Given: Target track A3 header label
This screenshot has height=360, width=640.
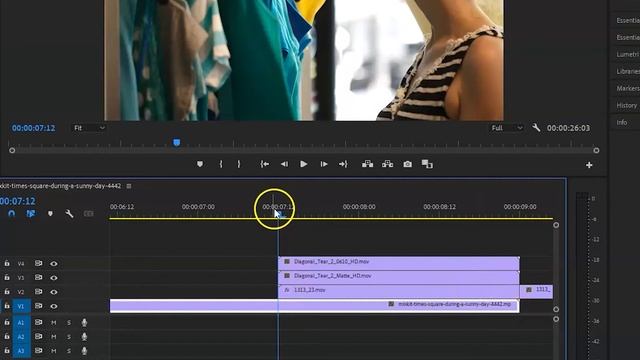Looking at the screenshot, I should pyautogui.click(x=21, y=350).
